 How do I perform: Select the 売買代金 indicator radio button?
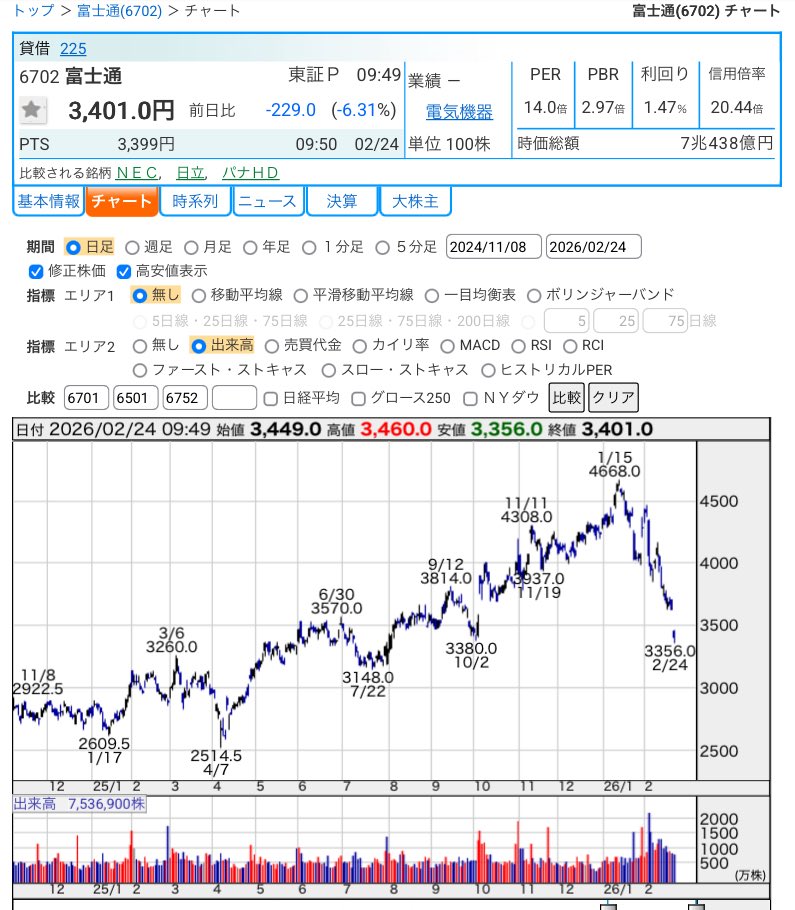tap(272, 346)
